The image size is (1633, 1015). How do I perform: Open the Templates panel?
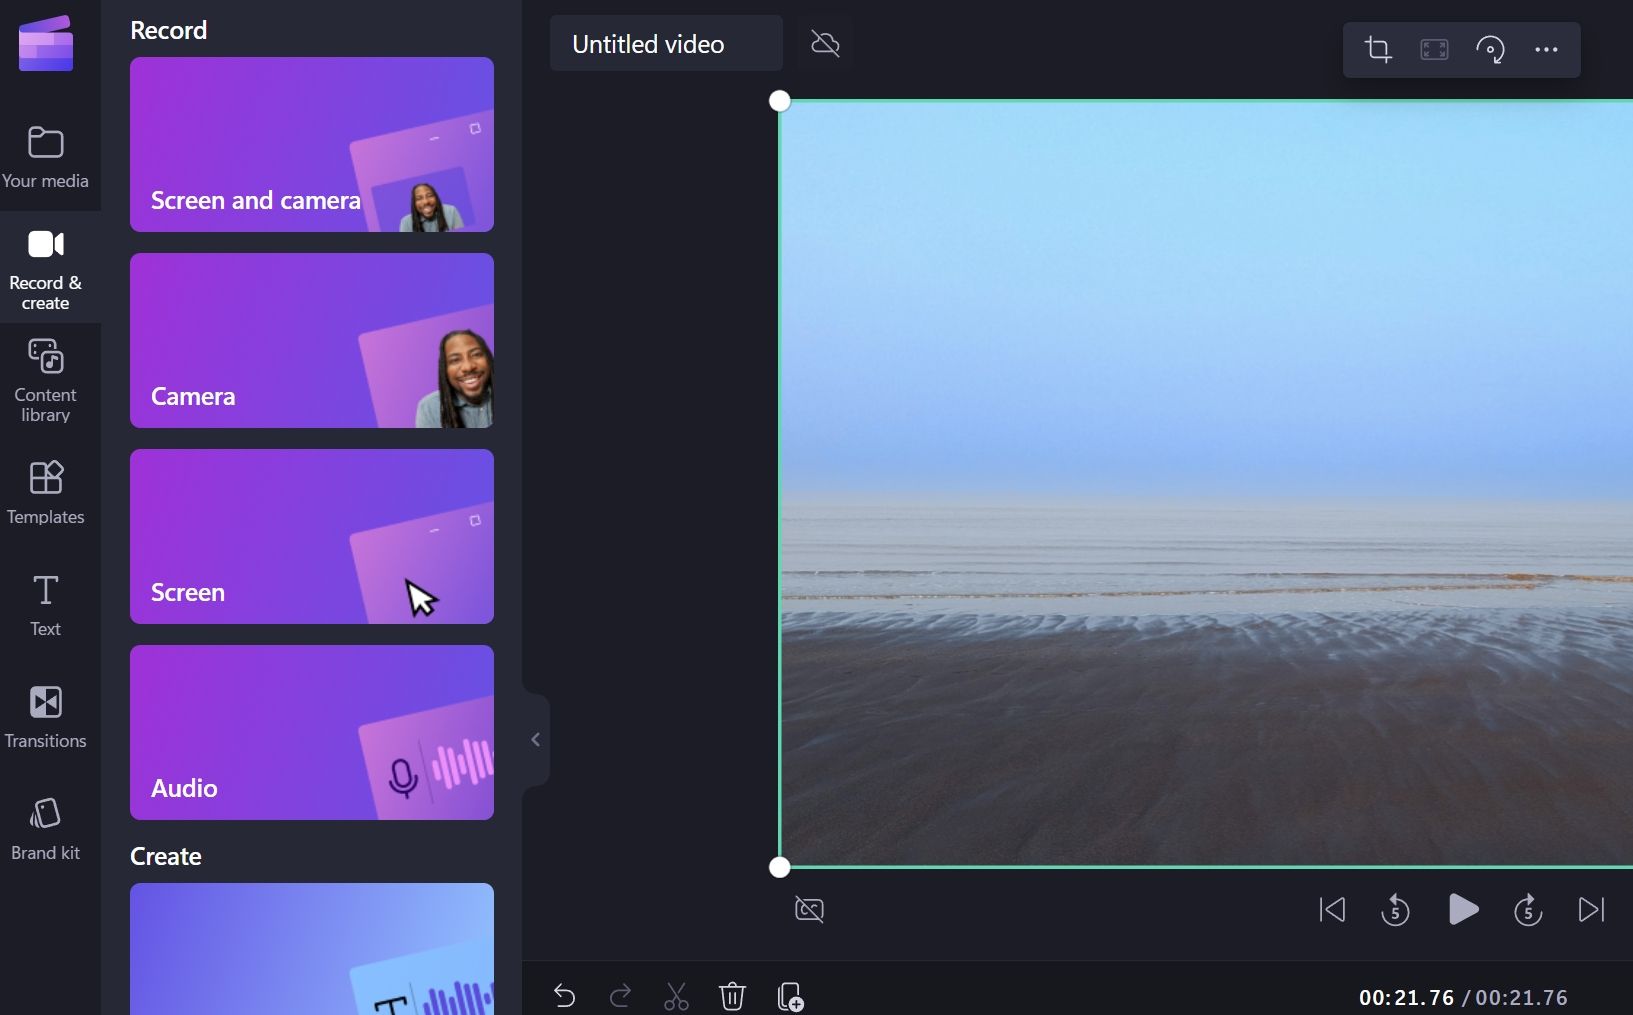(x=45, y=492)
